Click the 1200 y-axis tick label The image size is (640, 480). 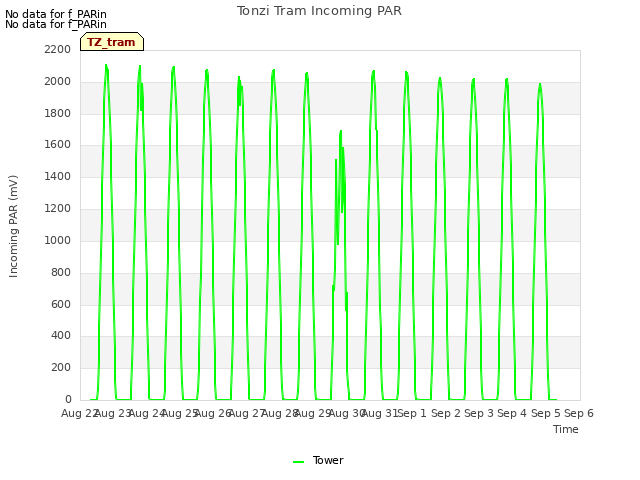(58, 208)
